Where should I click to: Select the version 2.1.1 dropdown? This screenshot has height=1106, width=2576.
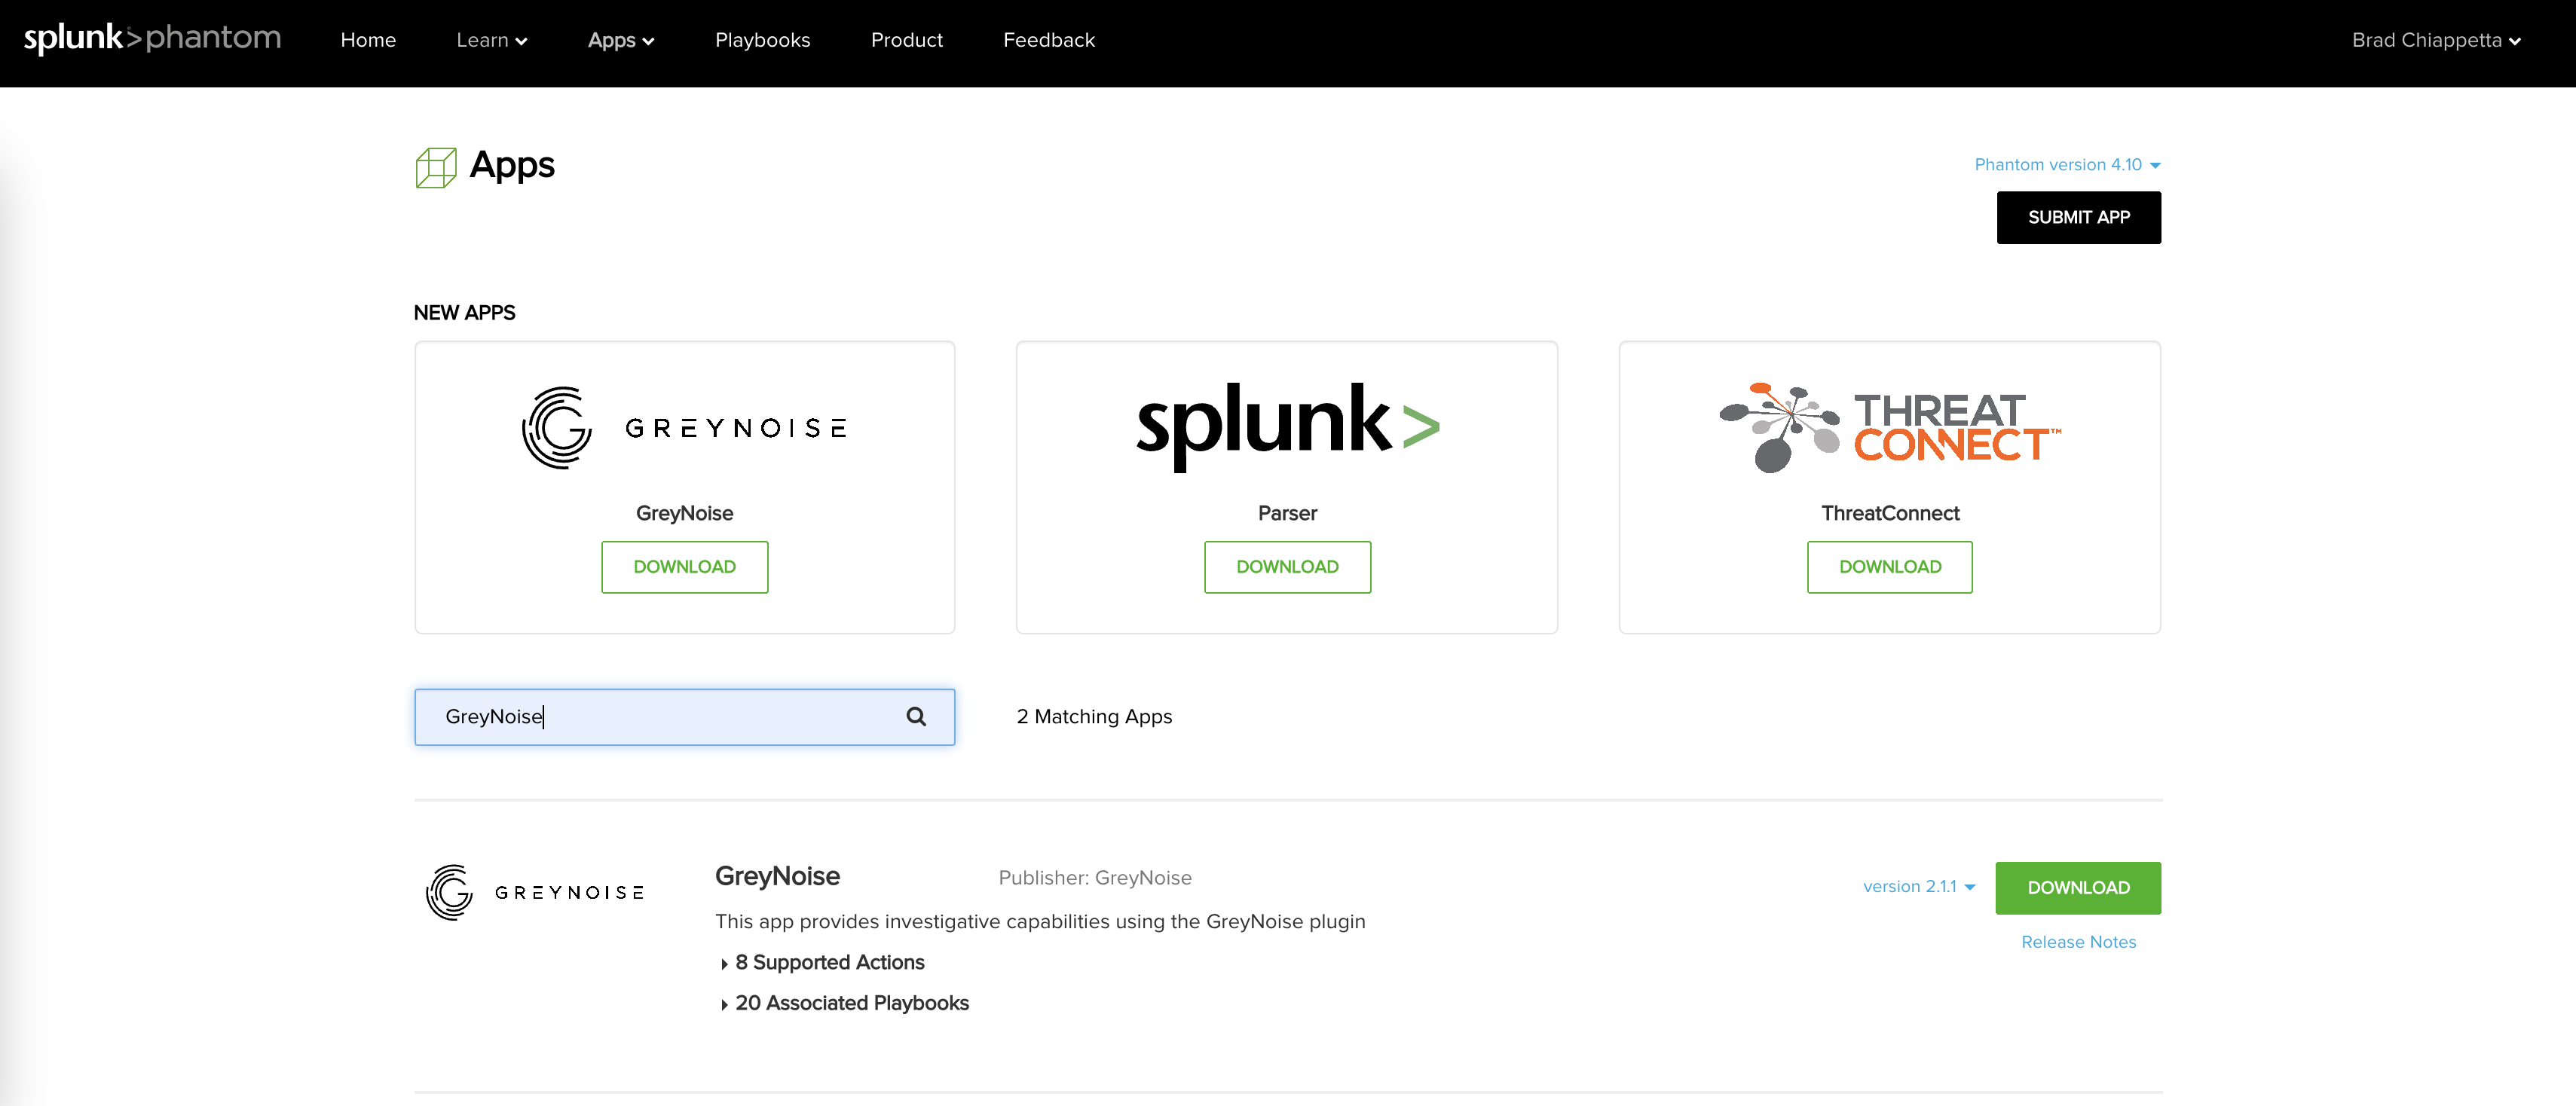click(1918, 886)
